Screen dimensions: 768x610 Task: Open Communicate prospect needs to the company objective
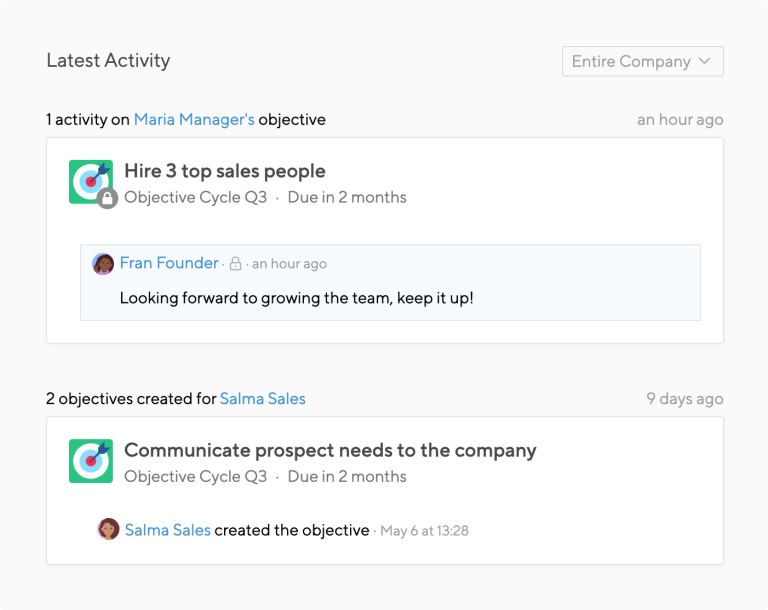point(330,450)
